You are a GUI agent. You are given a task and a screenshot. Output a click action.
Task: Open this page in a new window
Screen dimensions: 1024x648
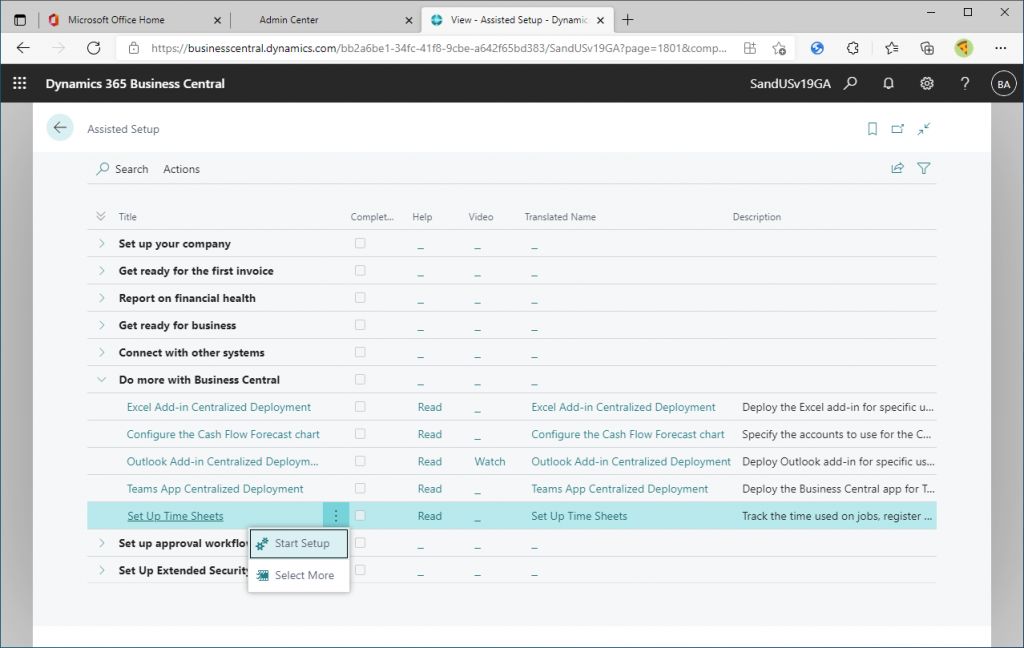click(x=898, y=129)
